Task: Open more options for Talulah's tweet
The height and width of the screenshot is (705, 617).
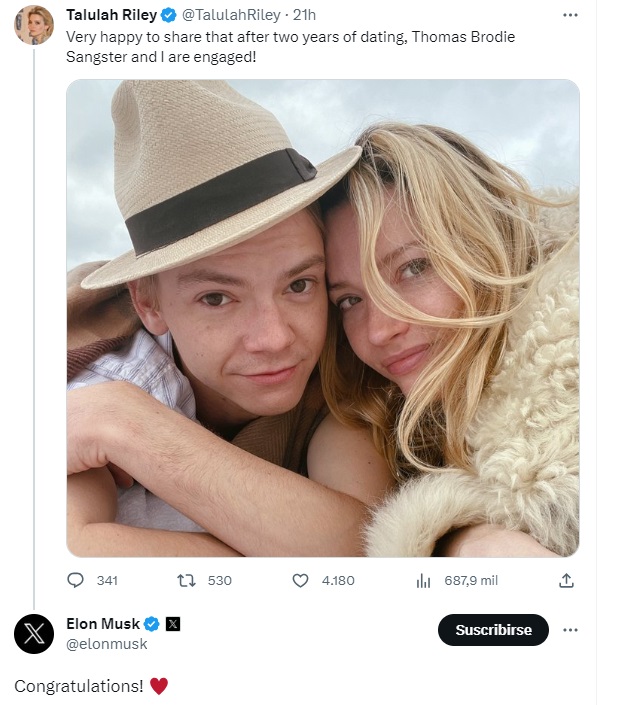Action: [x=570, y=15]
